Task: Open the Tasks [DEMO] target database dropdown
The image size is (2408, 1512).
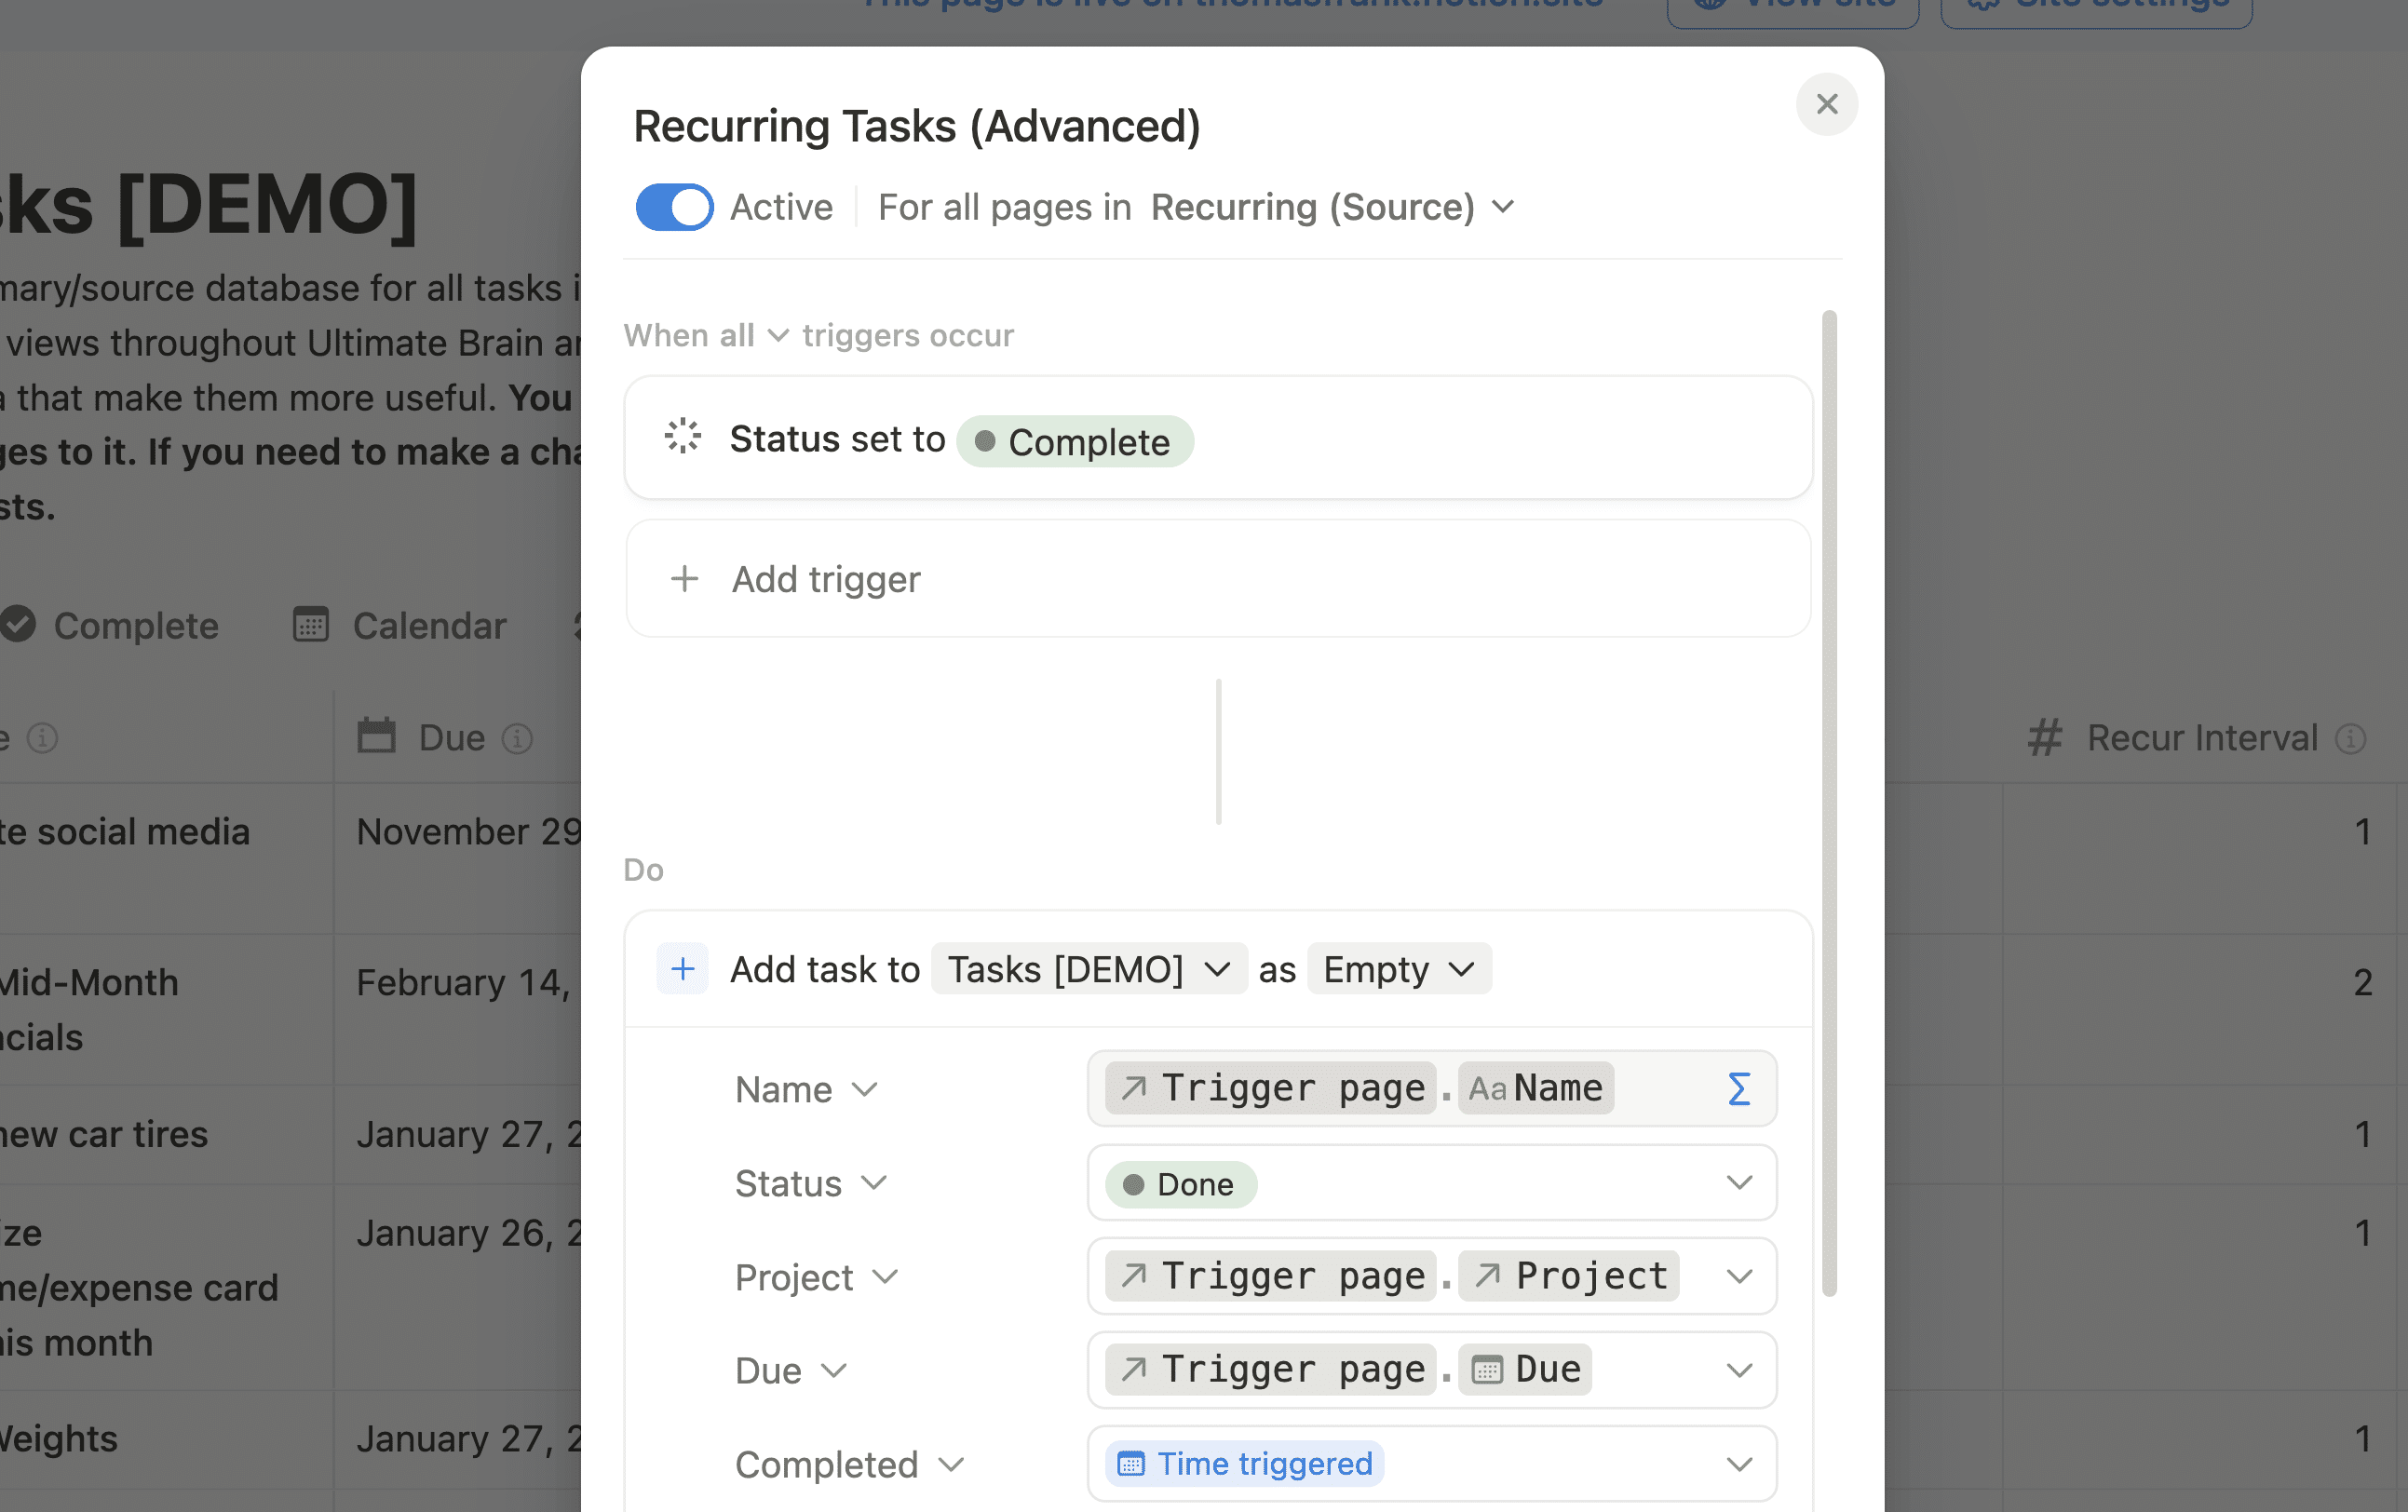Action: (x=1089, y=969)
